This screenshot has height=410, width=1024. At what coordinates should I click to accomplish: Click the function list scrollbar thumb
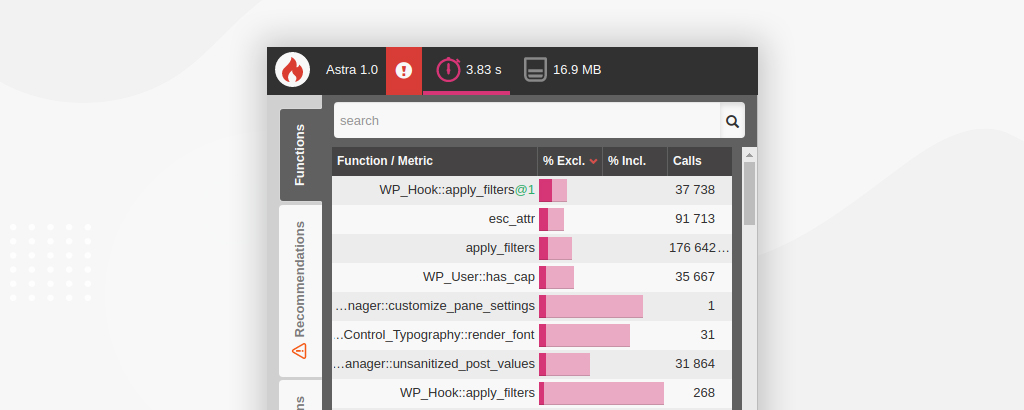[x=750, y=193]
